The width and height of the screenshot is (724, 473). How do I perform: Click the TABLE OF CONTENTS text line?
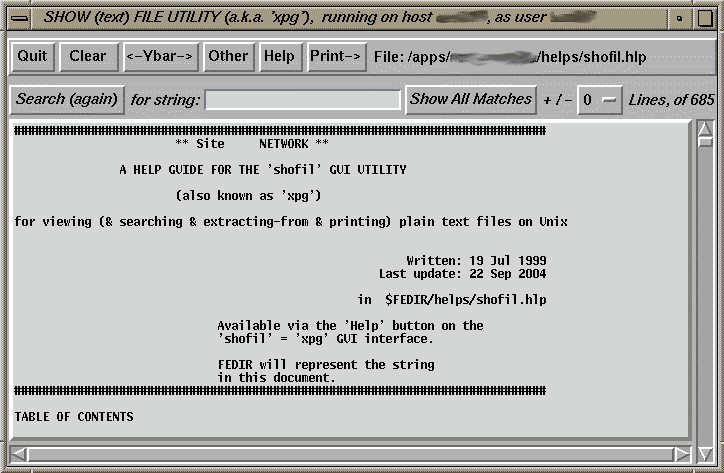coord(74,416)
